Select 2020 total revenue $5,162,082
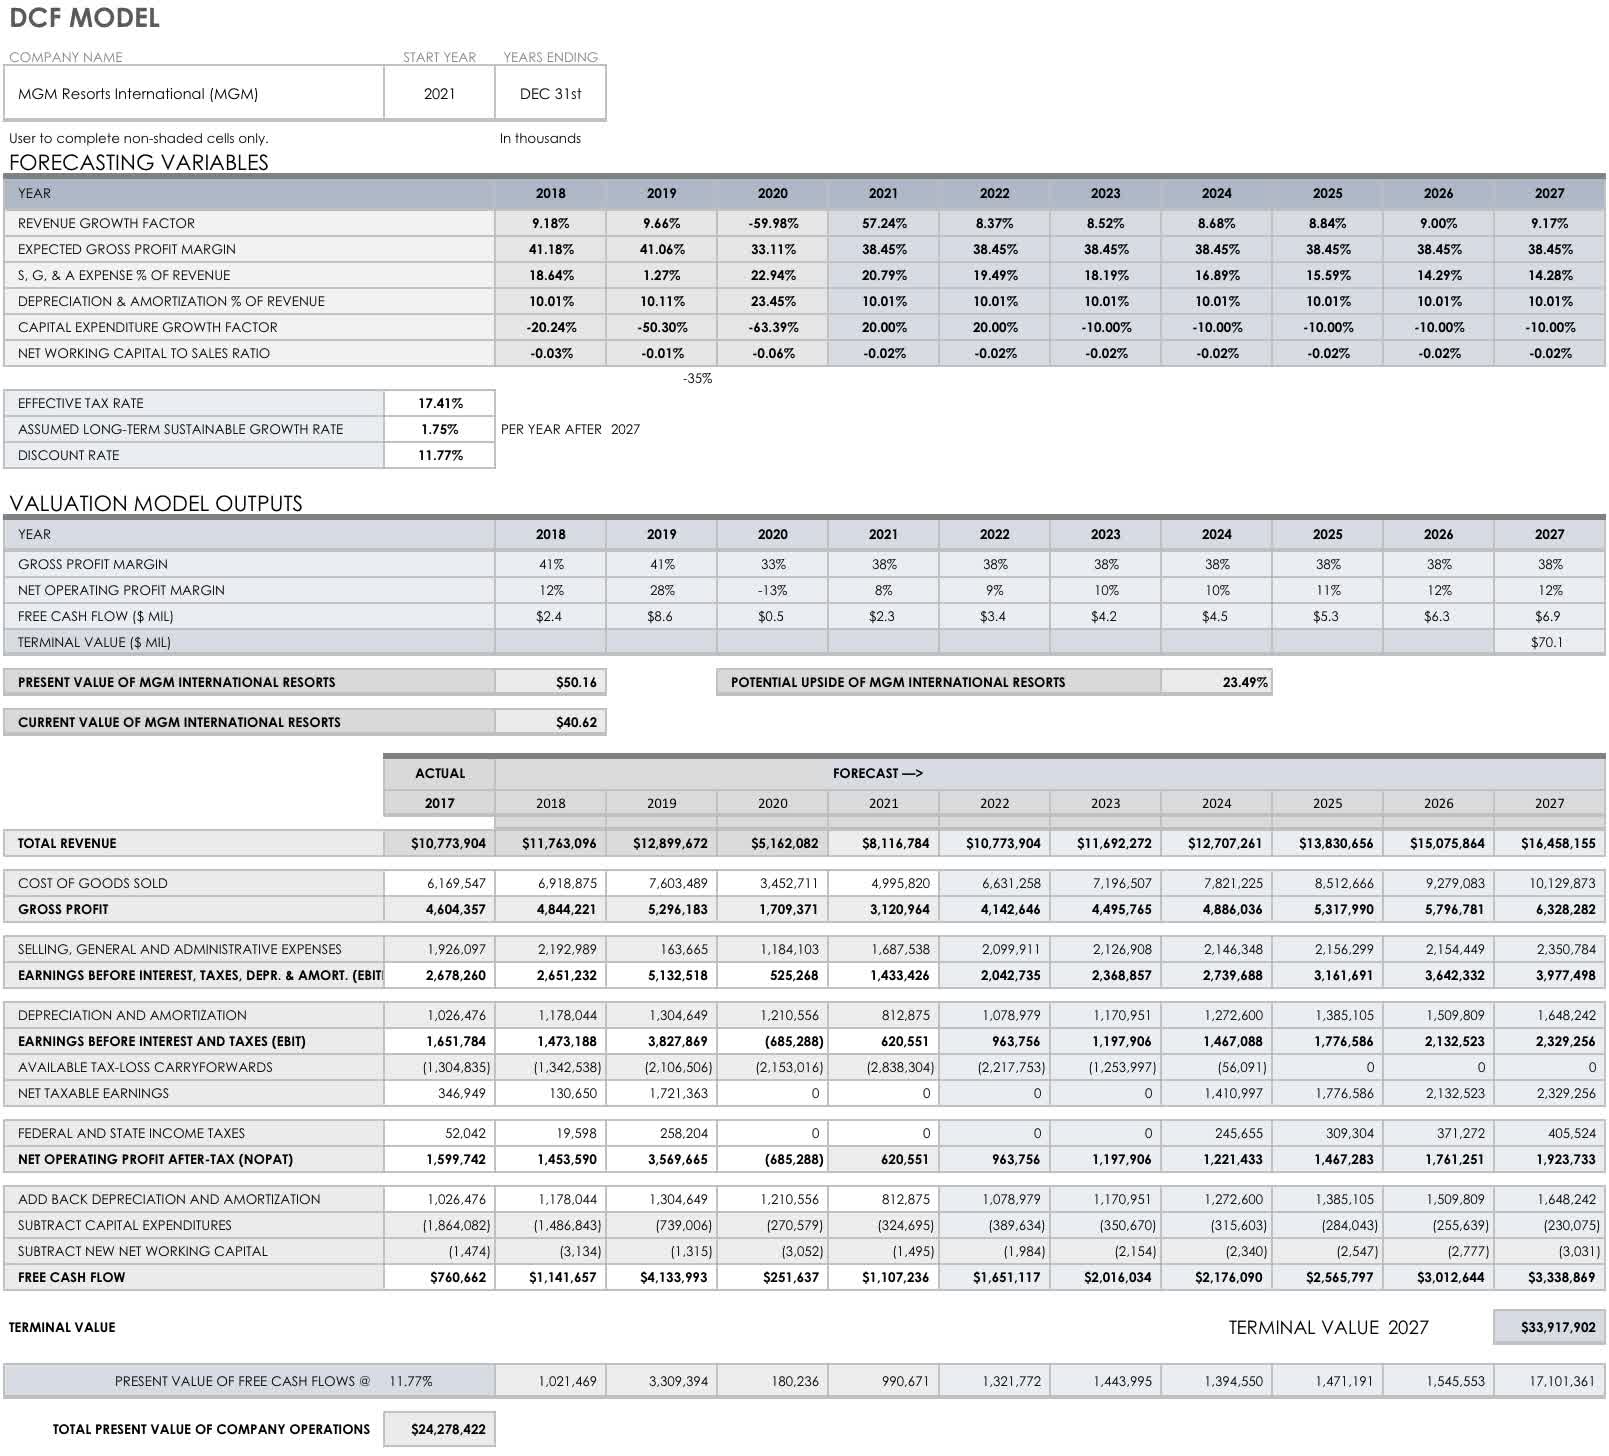This screenshot has width=1609, height=1456. click(x=772, y=843)
